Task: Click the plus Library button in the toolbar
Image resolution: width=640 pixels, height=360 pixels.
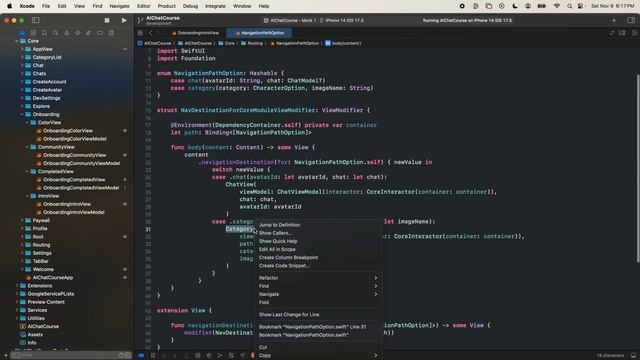Action: click(x=614, y=20)
